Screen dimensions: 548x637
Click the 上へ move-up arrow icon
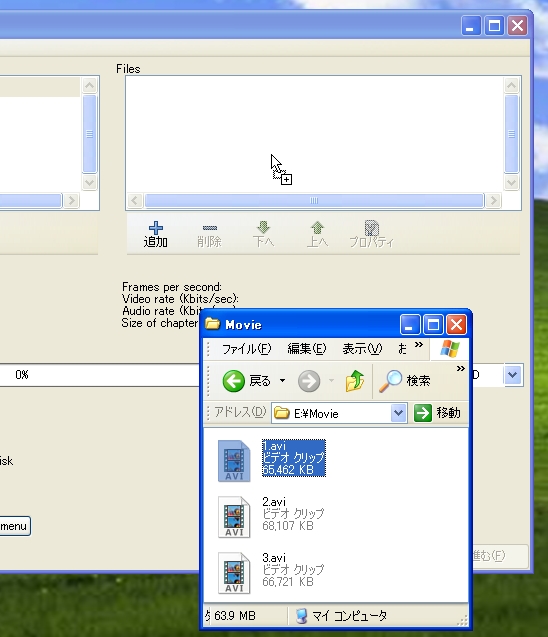pyautogui.click(x=317, y=228)
